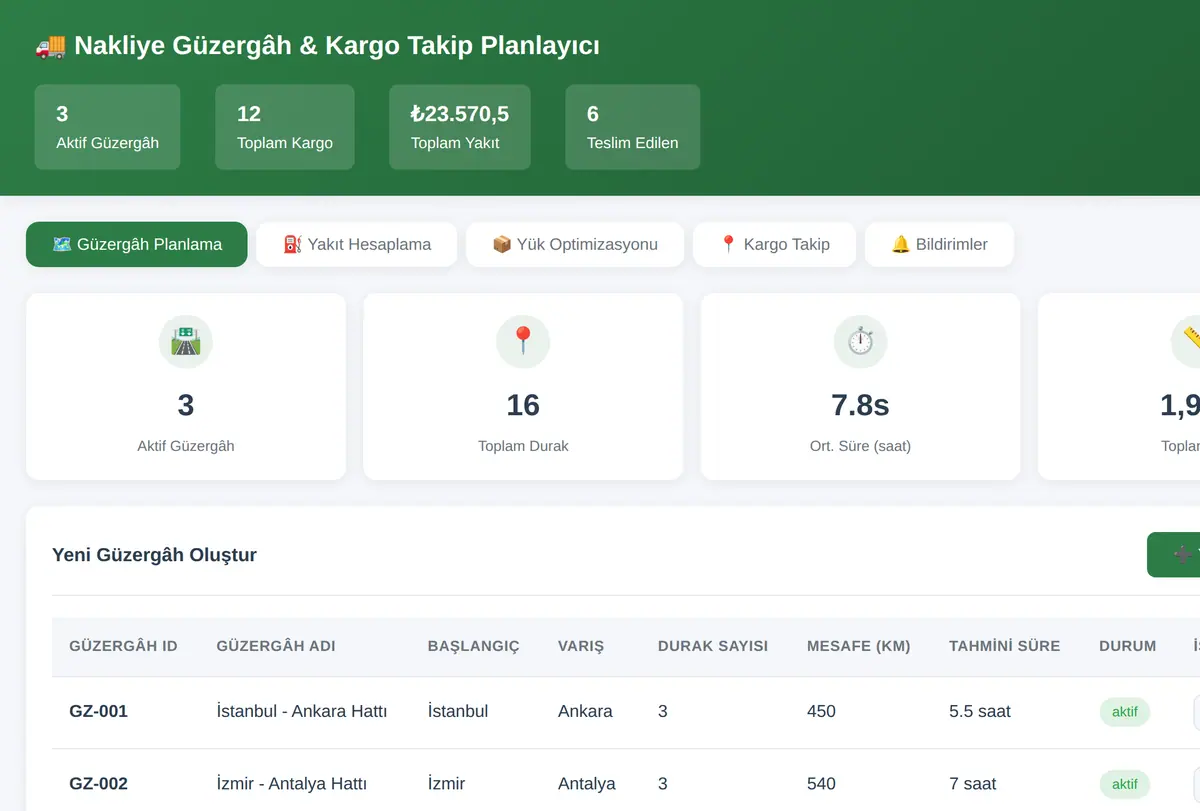Select the GZ-001 route ID cell

pyautogui.click(x=98, y=712)
